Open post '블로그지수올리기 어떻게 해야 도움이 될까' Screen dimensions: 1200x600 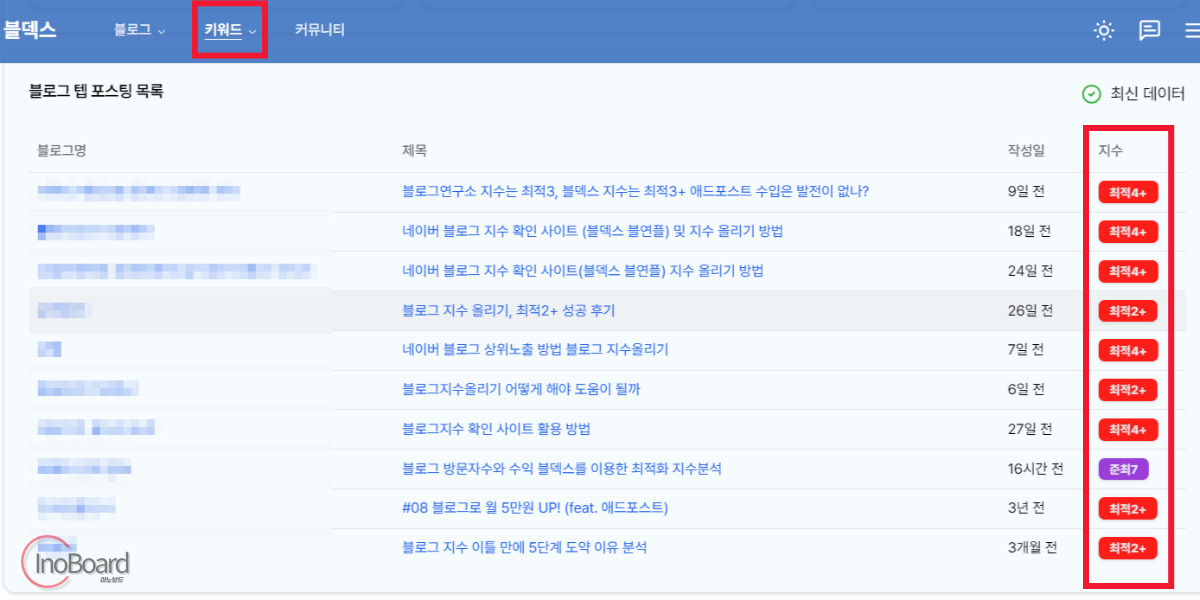[521, 389]
